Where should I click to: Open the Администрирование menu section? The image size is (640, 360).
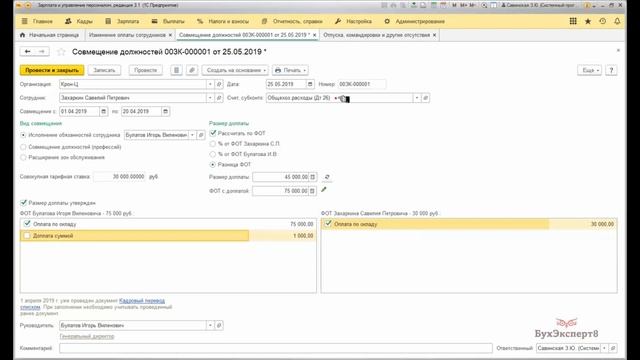tap(414, 21)
